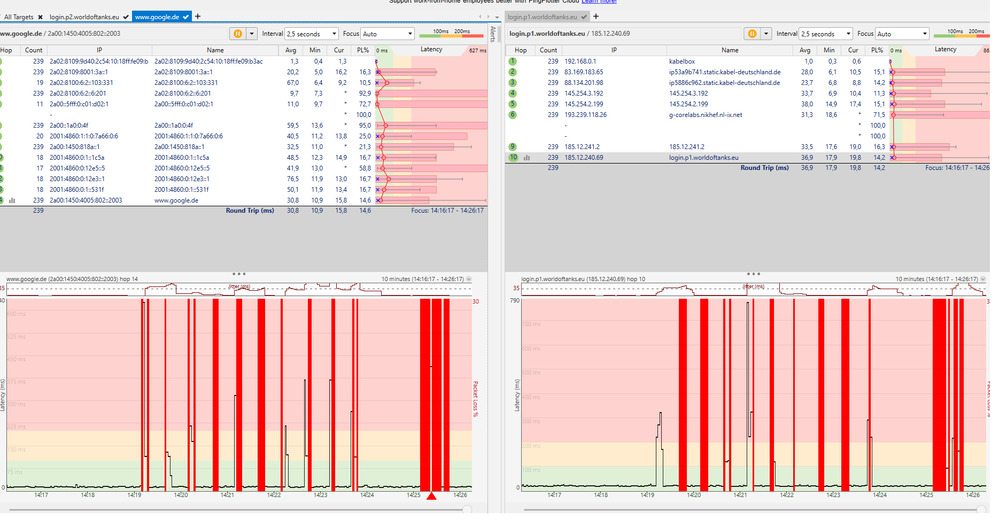Click hop 10 bar-graph icon in right table

tap(526, 158)
